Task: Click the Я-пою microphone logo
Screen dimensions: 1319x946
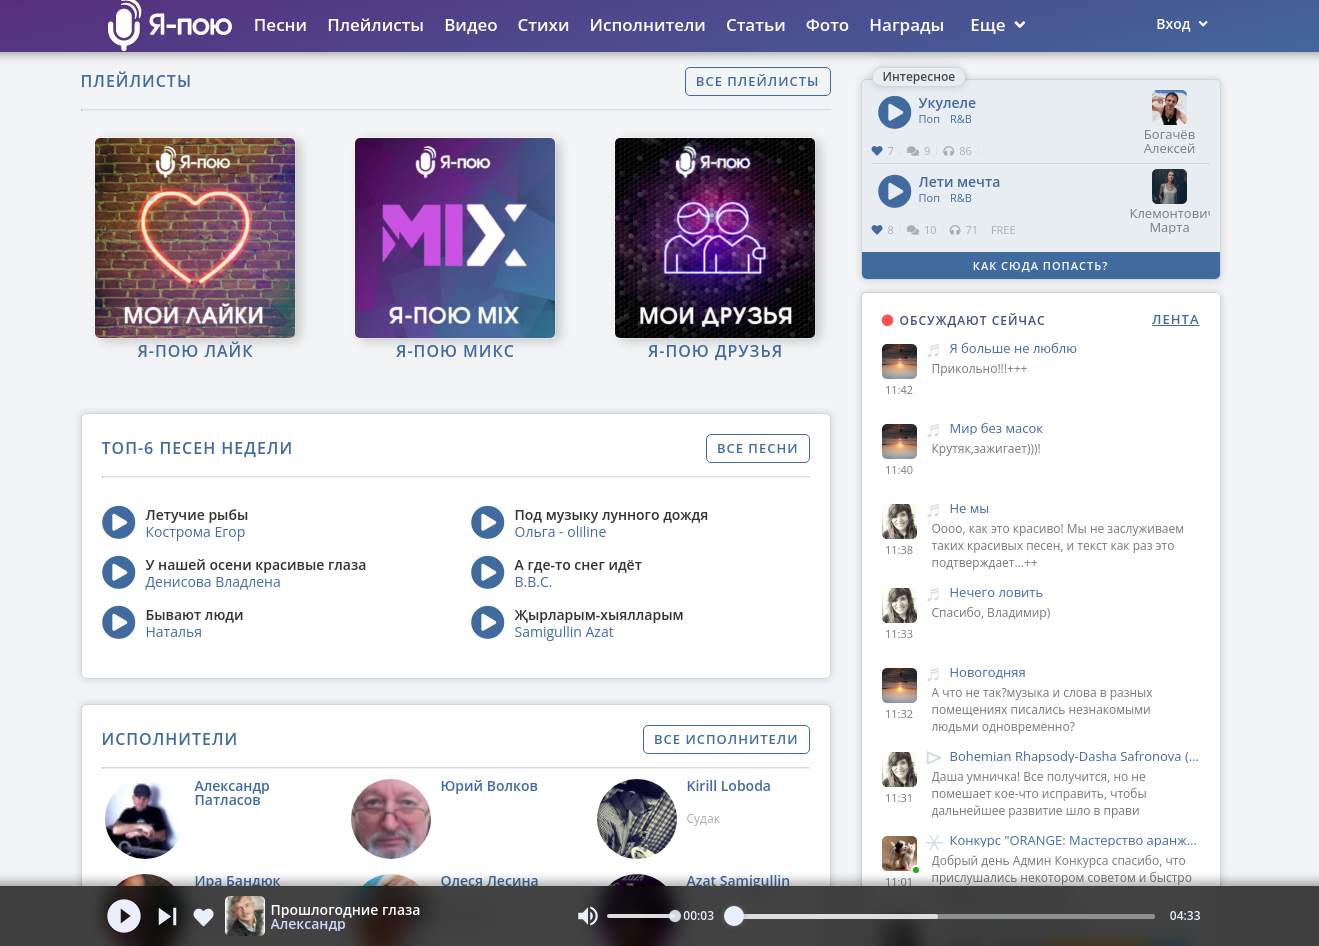Action: point(170,25)
